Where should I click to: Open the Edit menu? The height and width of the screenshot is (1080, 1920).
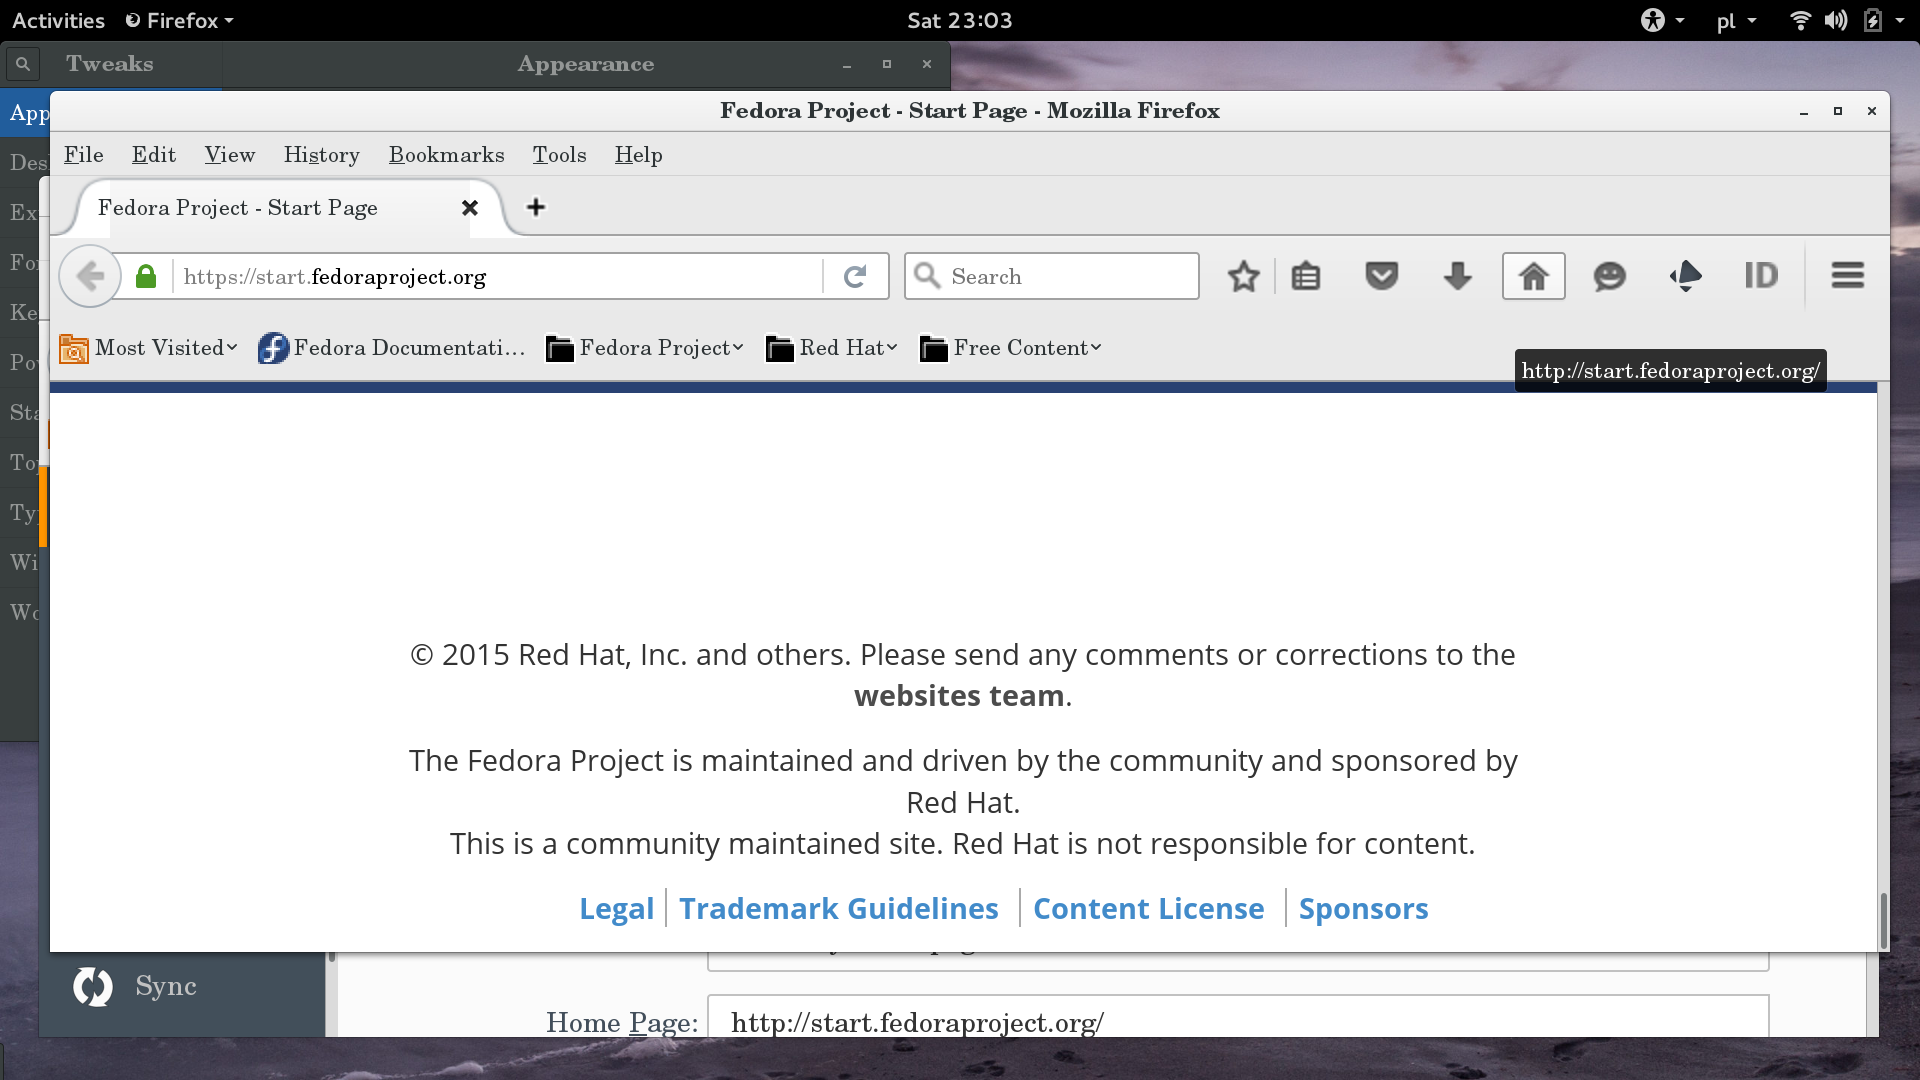click(x=154, y=155)
